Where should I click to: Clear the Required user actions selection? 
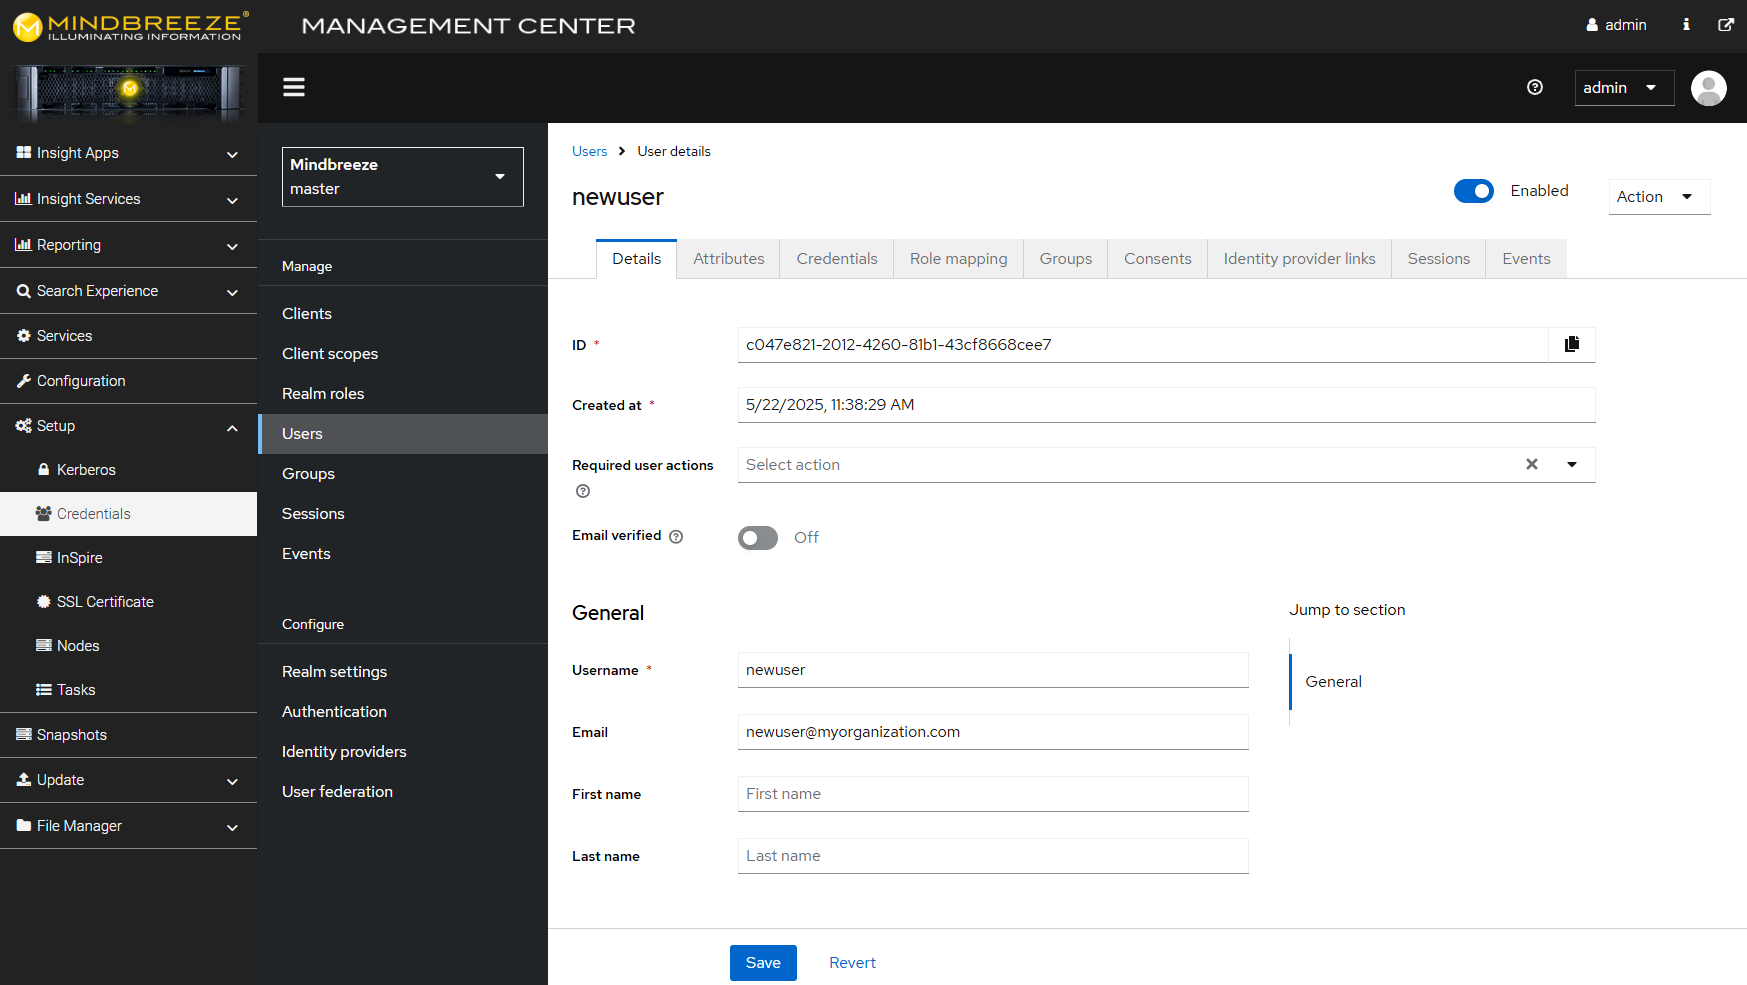[x=1531, y=464]
